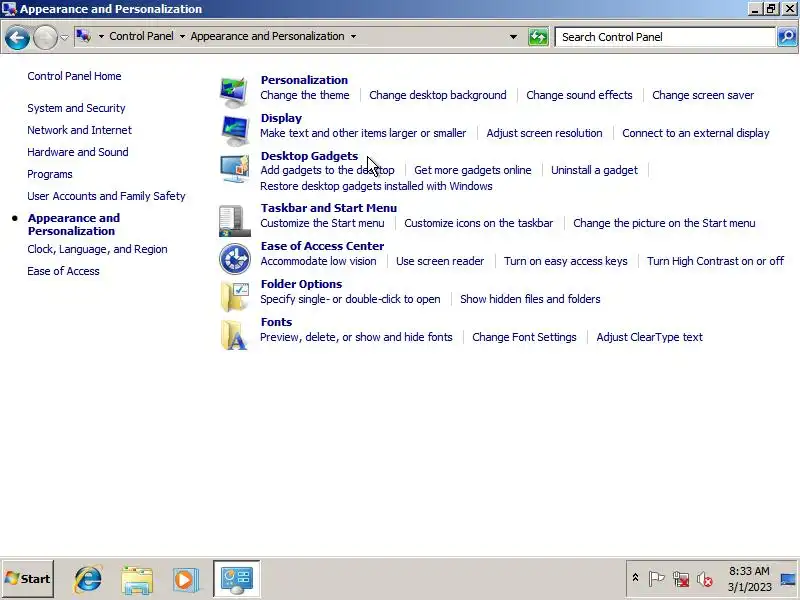The width and height of the screenshot is (800, 600).
Task: Click the Control Panel breadcrumb
Action: pos(141,36)
